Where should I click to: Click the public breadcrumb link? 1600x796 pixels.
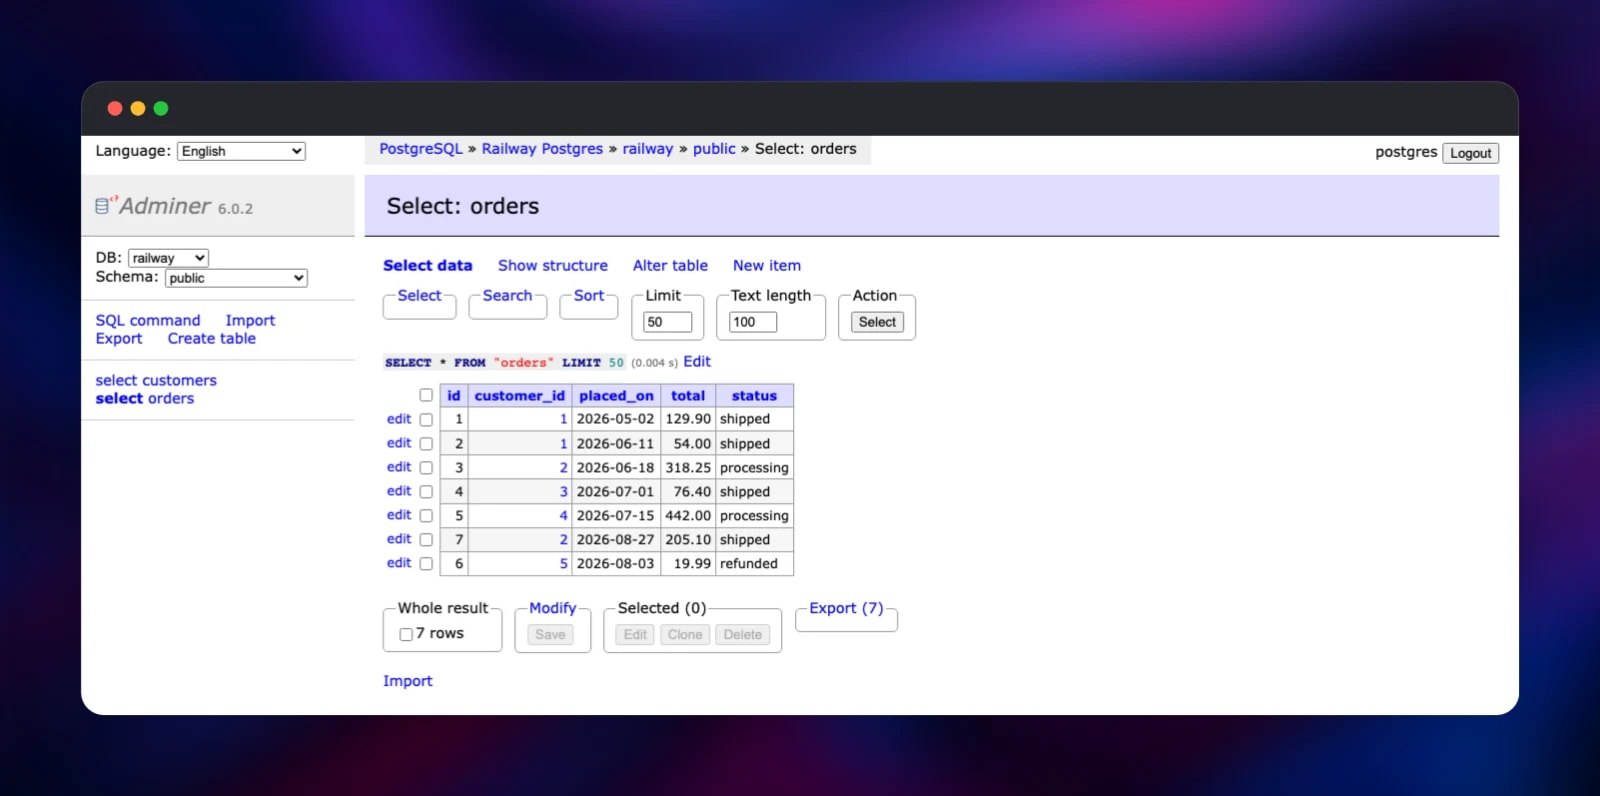click(714, 149)
